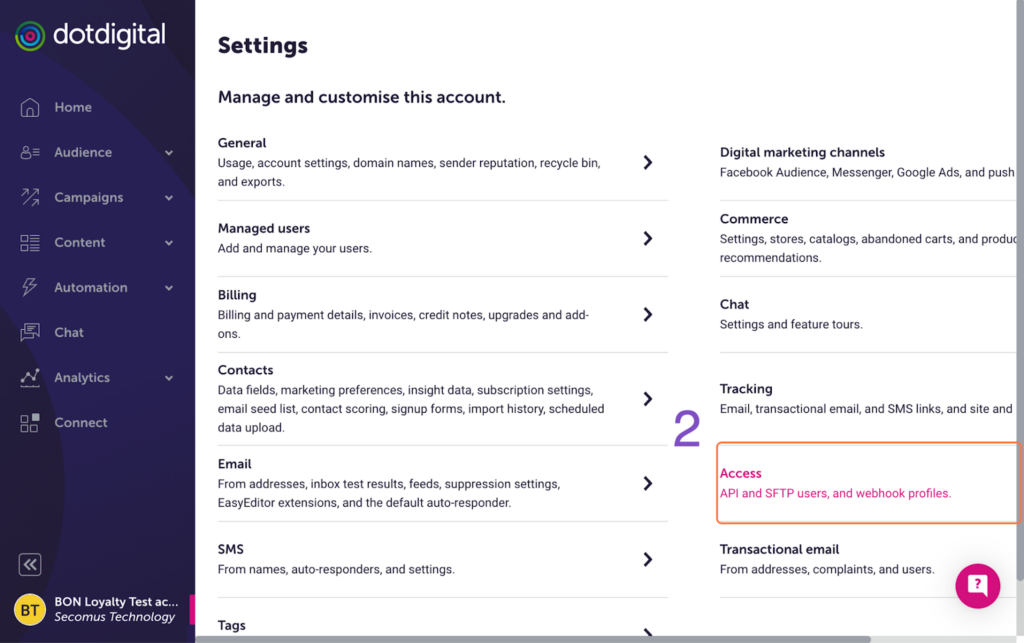Open General settings arrow
Screen dimensions: 1024x643
pos(648,162)
